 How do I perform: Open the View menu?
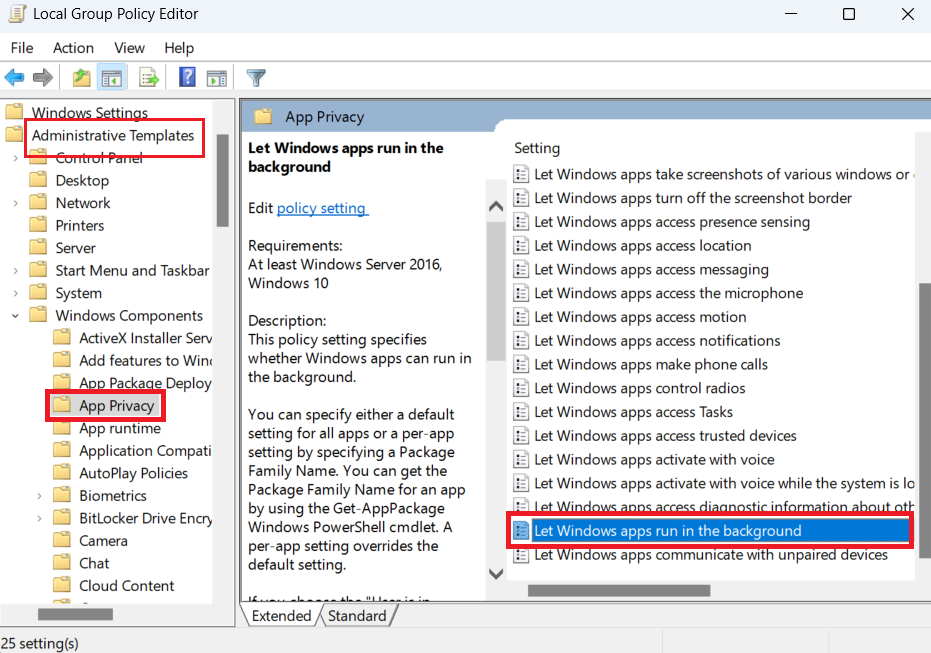tap(129, 47)
